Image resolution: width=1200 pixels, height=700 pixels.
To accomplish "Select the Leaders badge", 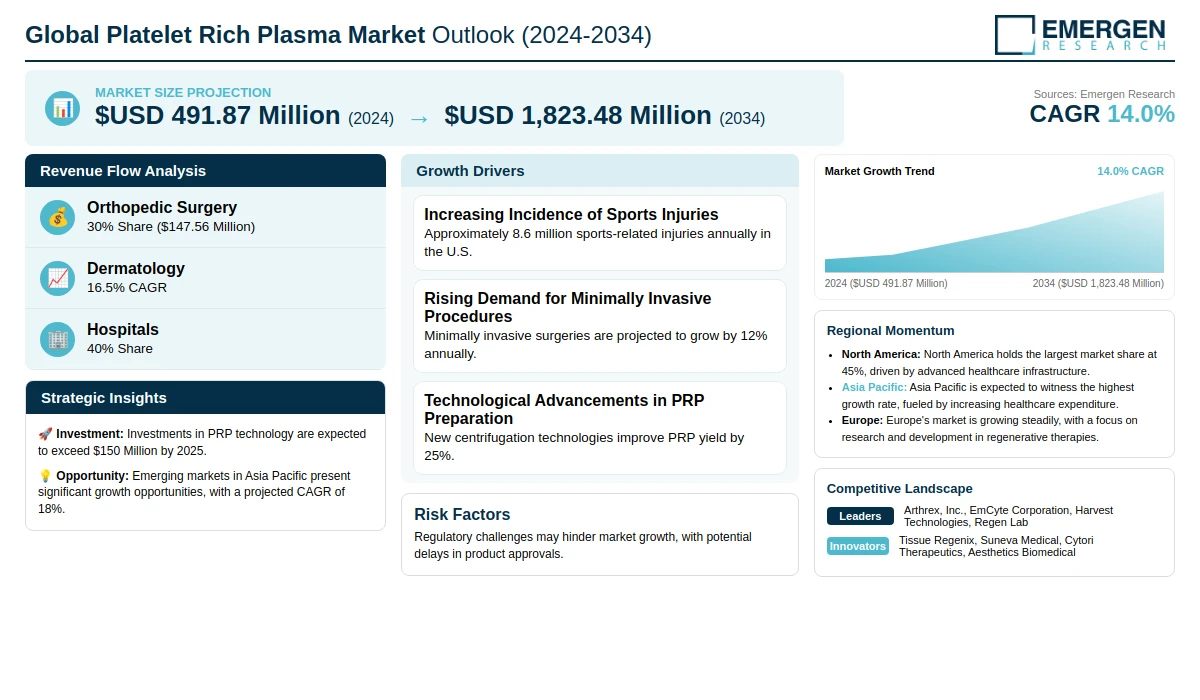I will [x=860, y=516].
